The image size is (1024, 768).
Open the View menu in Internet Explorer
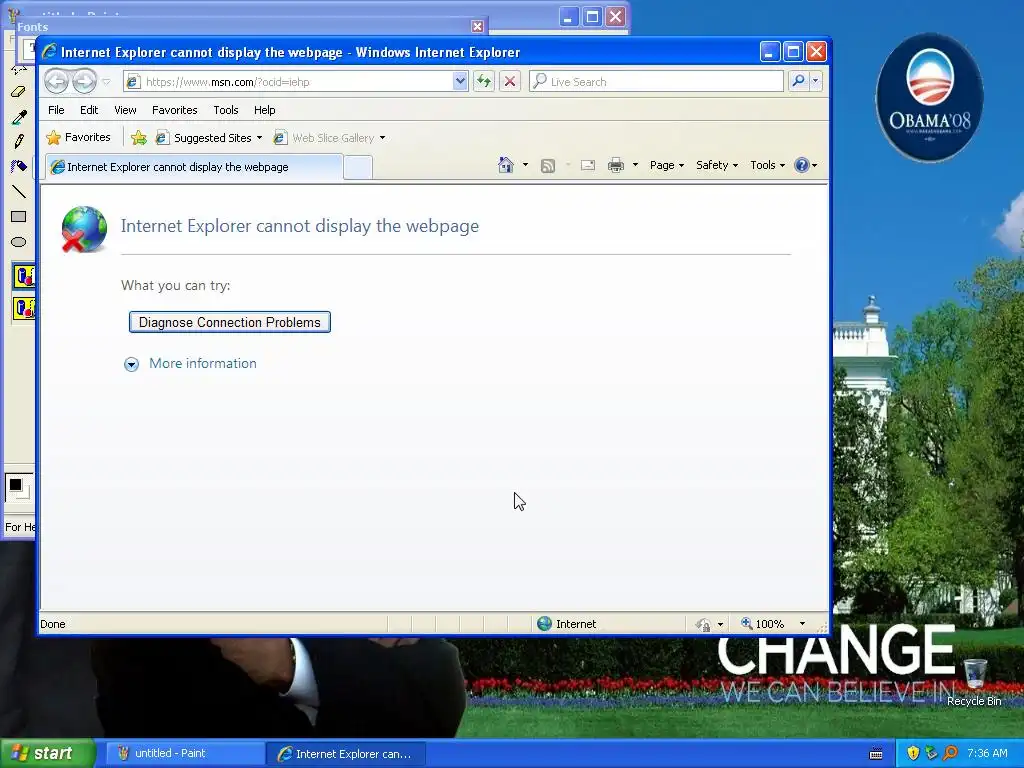[x=125, y=110]
